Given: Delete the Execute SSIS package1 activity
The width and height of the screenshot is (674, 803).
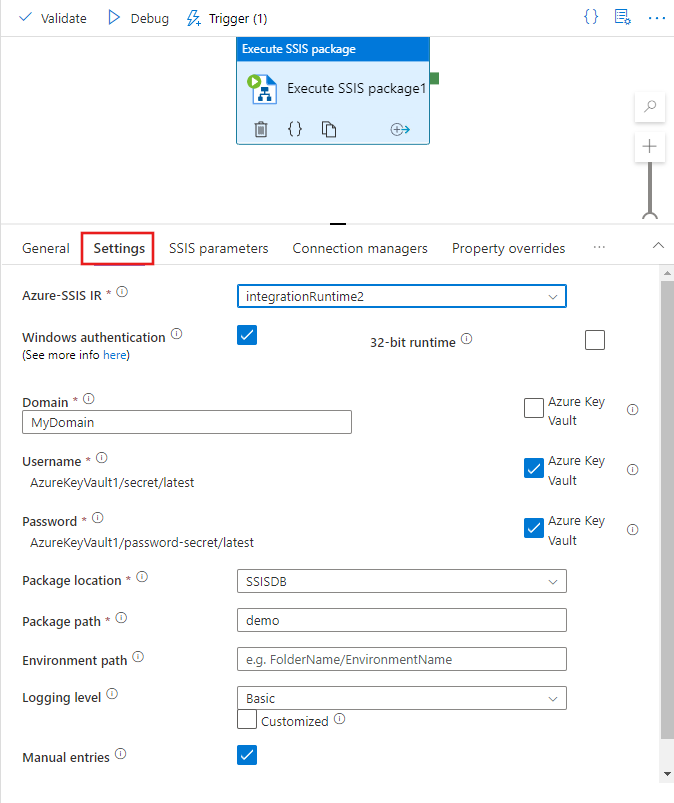Looking at the screenshot, I should point(261,129).
